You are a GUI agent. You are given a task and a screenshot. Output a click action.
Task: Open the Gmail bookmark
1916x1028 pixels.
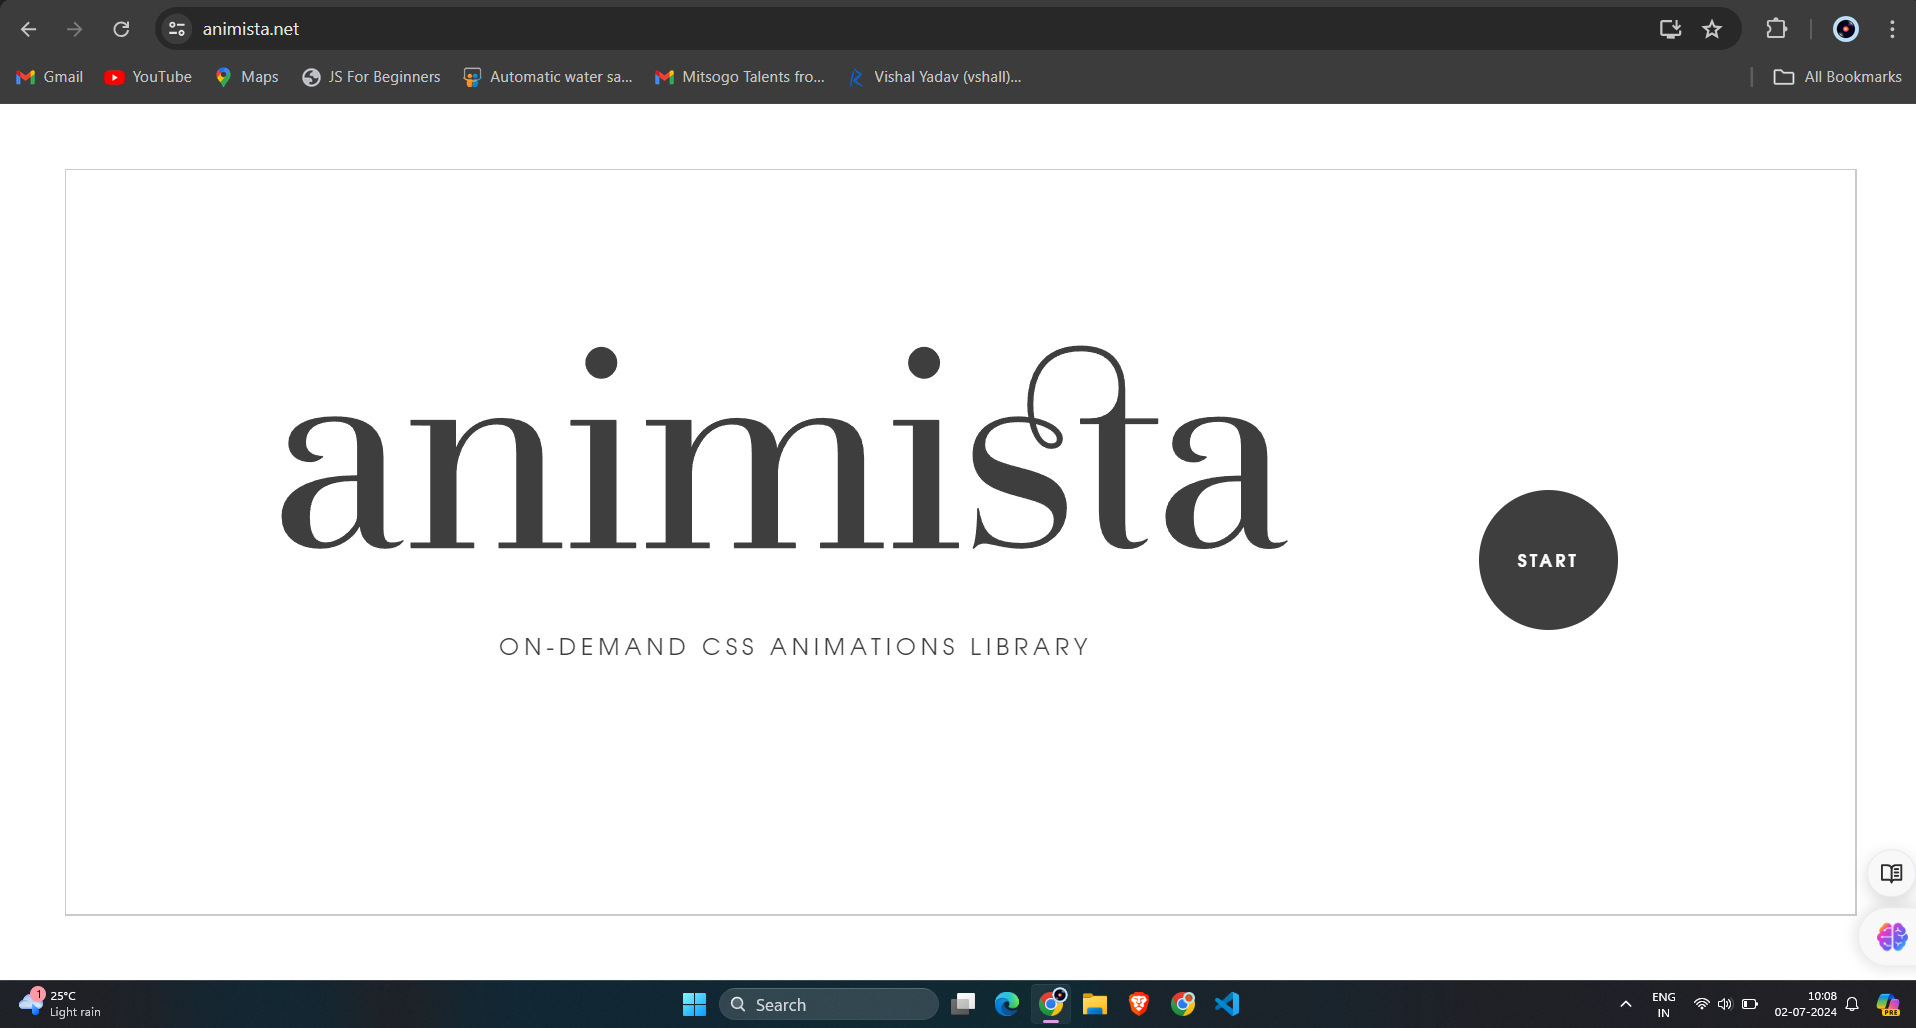[x=50, y=77]
